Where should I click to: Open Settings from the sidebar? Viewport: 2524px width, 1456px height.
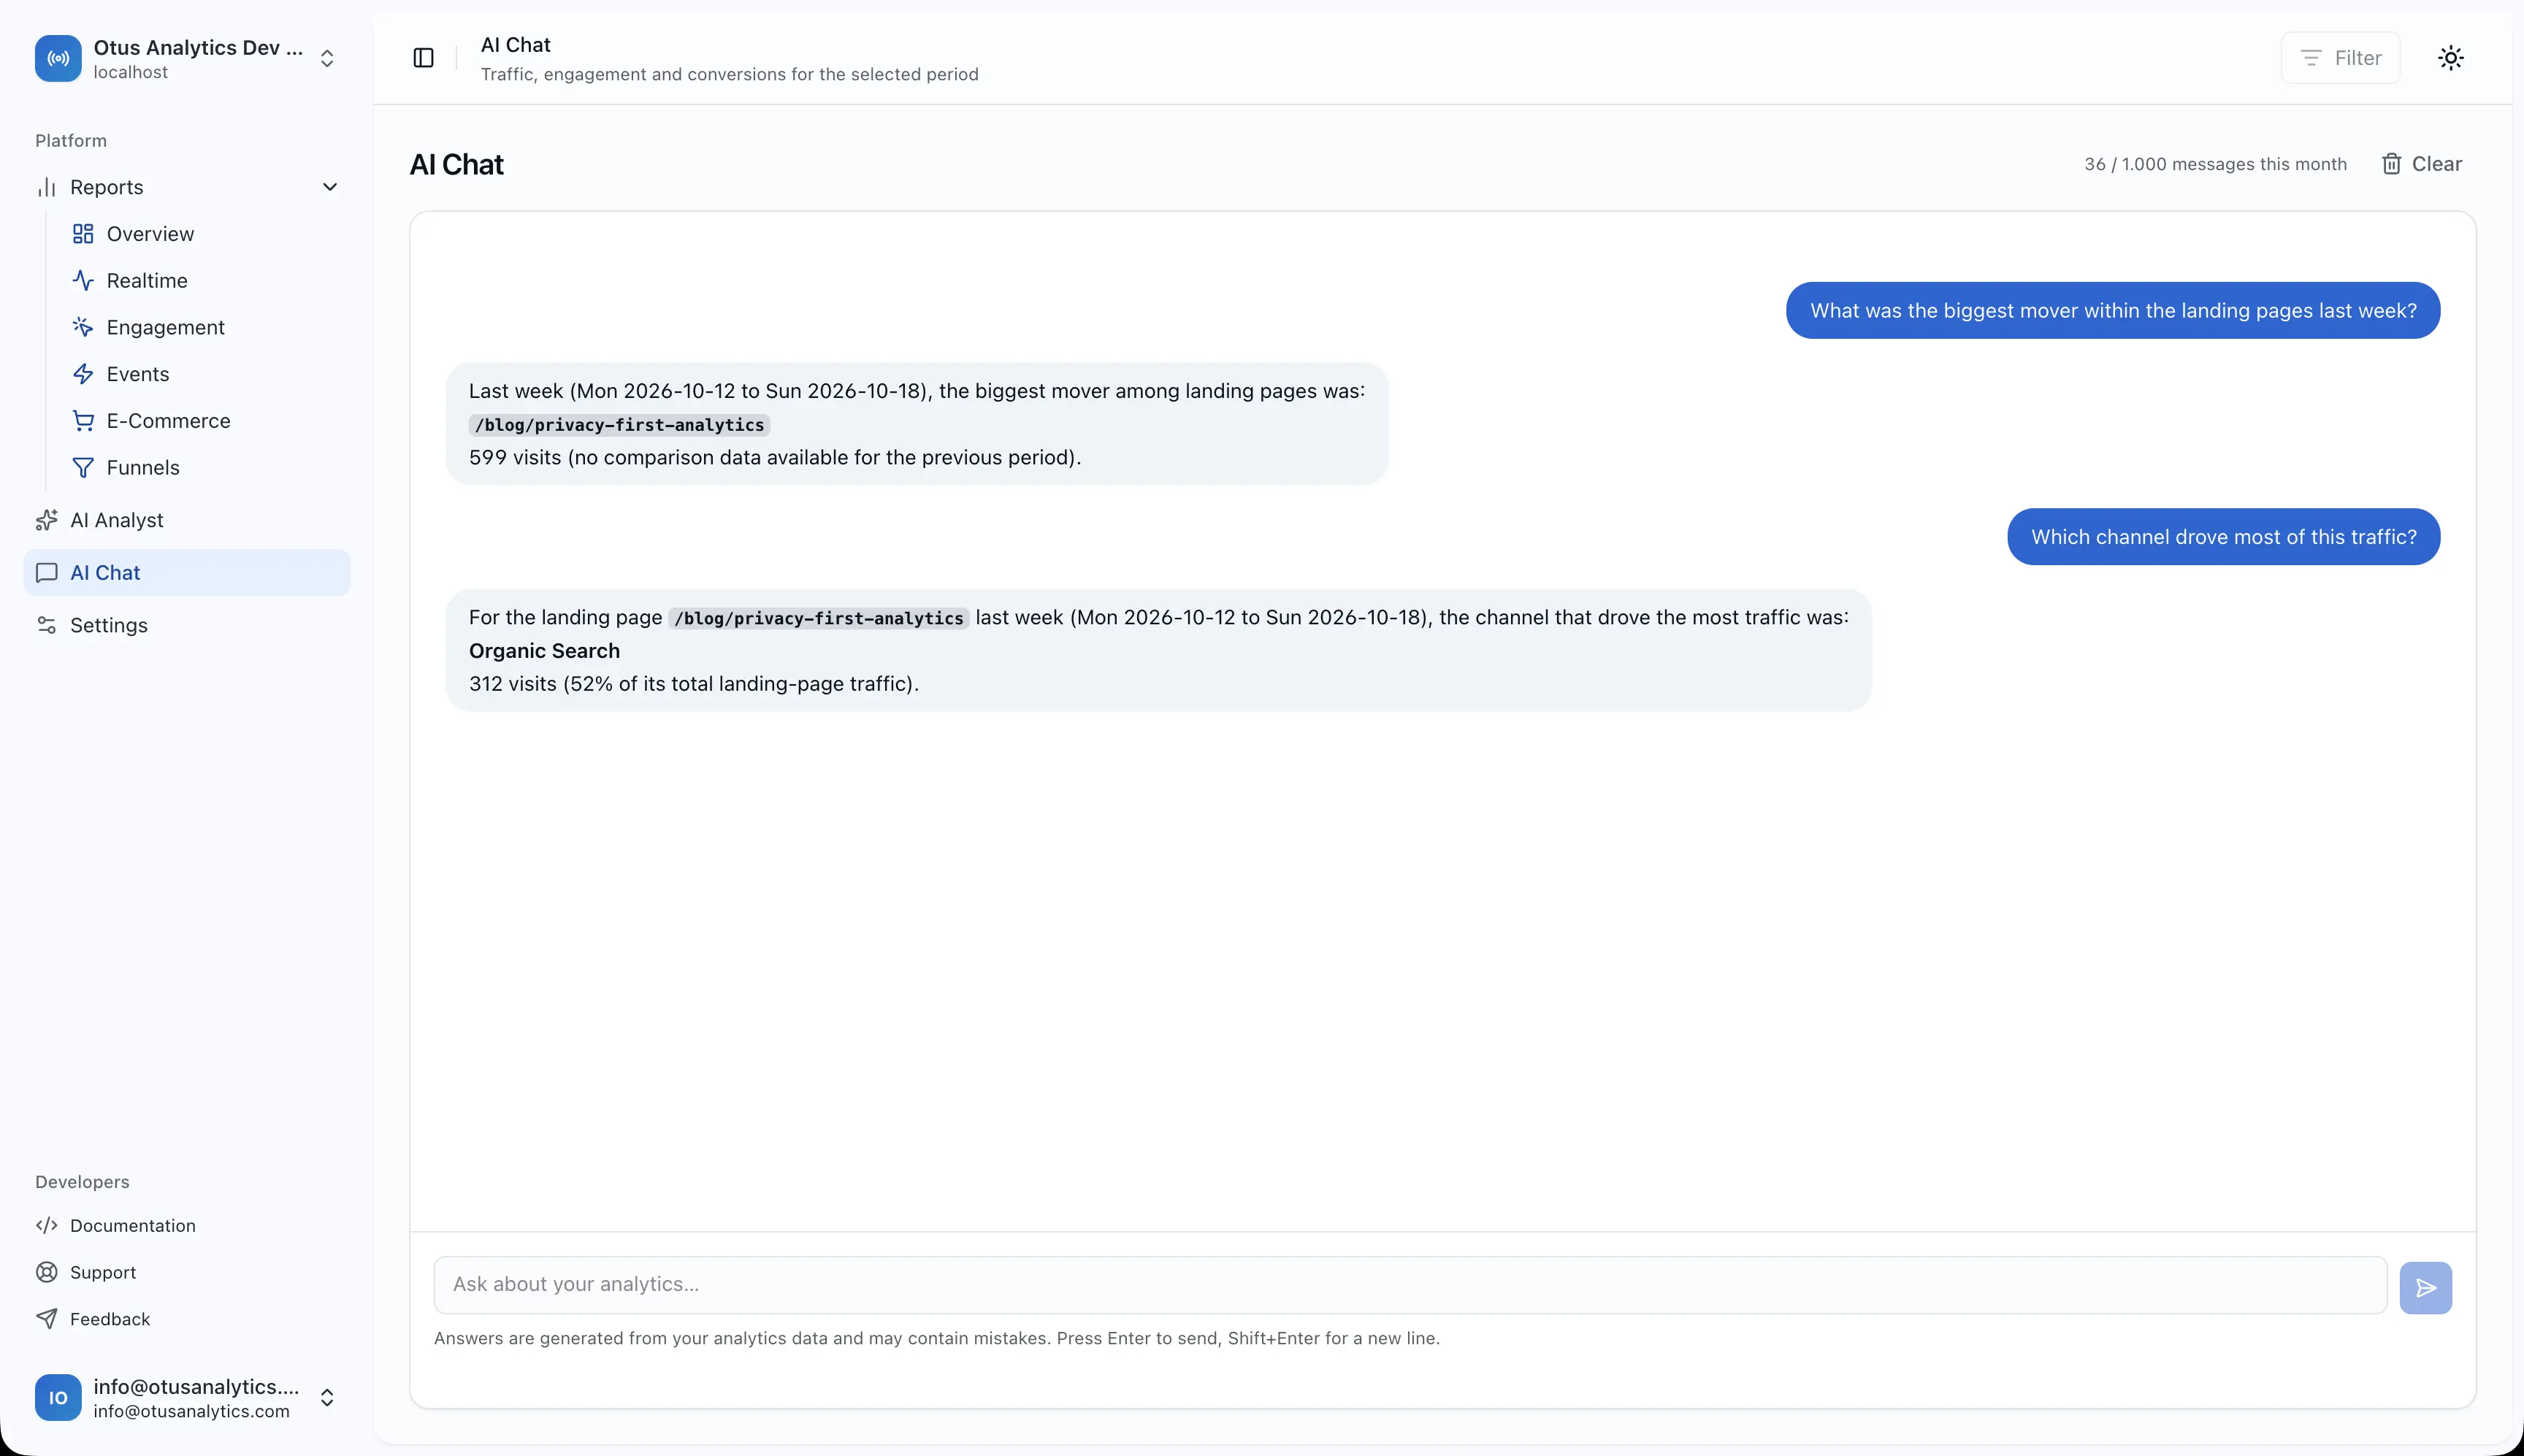point(186,625)
